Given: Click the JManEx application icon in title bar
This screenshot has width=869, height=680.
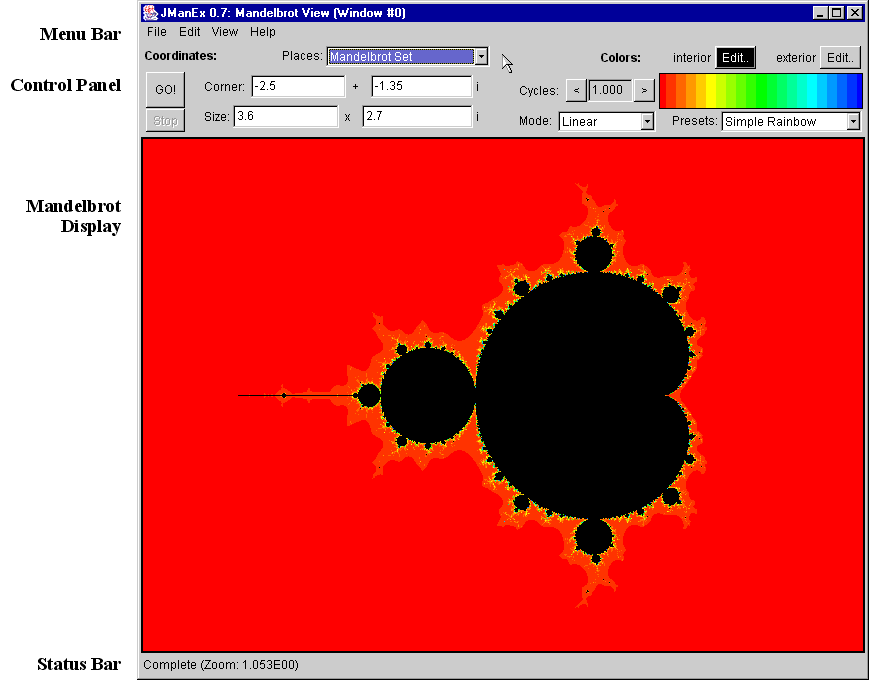Looking at the screenshot, I should [x=151, y=12].
